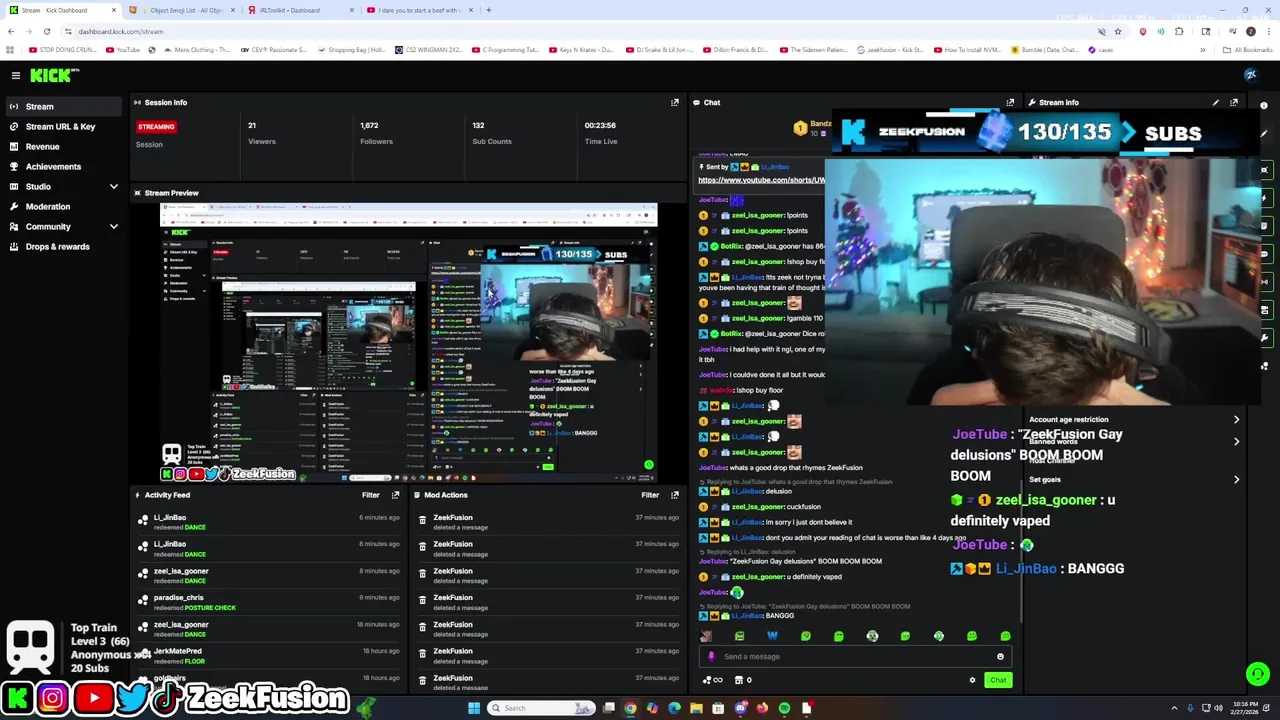1280x720 pixels.
Task: Pop out the Chat panel
Action: [x=1010, y=102]
